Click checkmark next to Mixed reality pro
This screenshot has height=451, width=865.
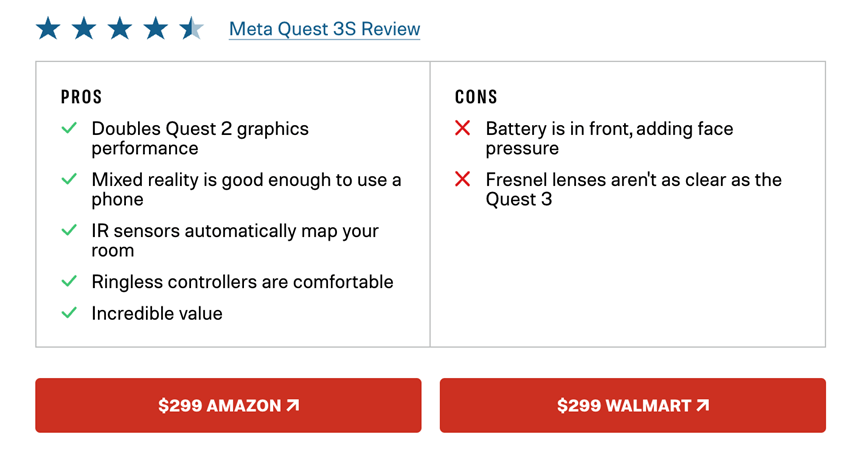[x=69, y=179]
